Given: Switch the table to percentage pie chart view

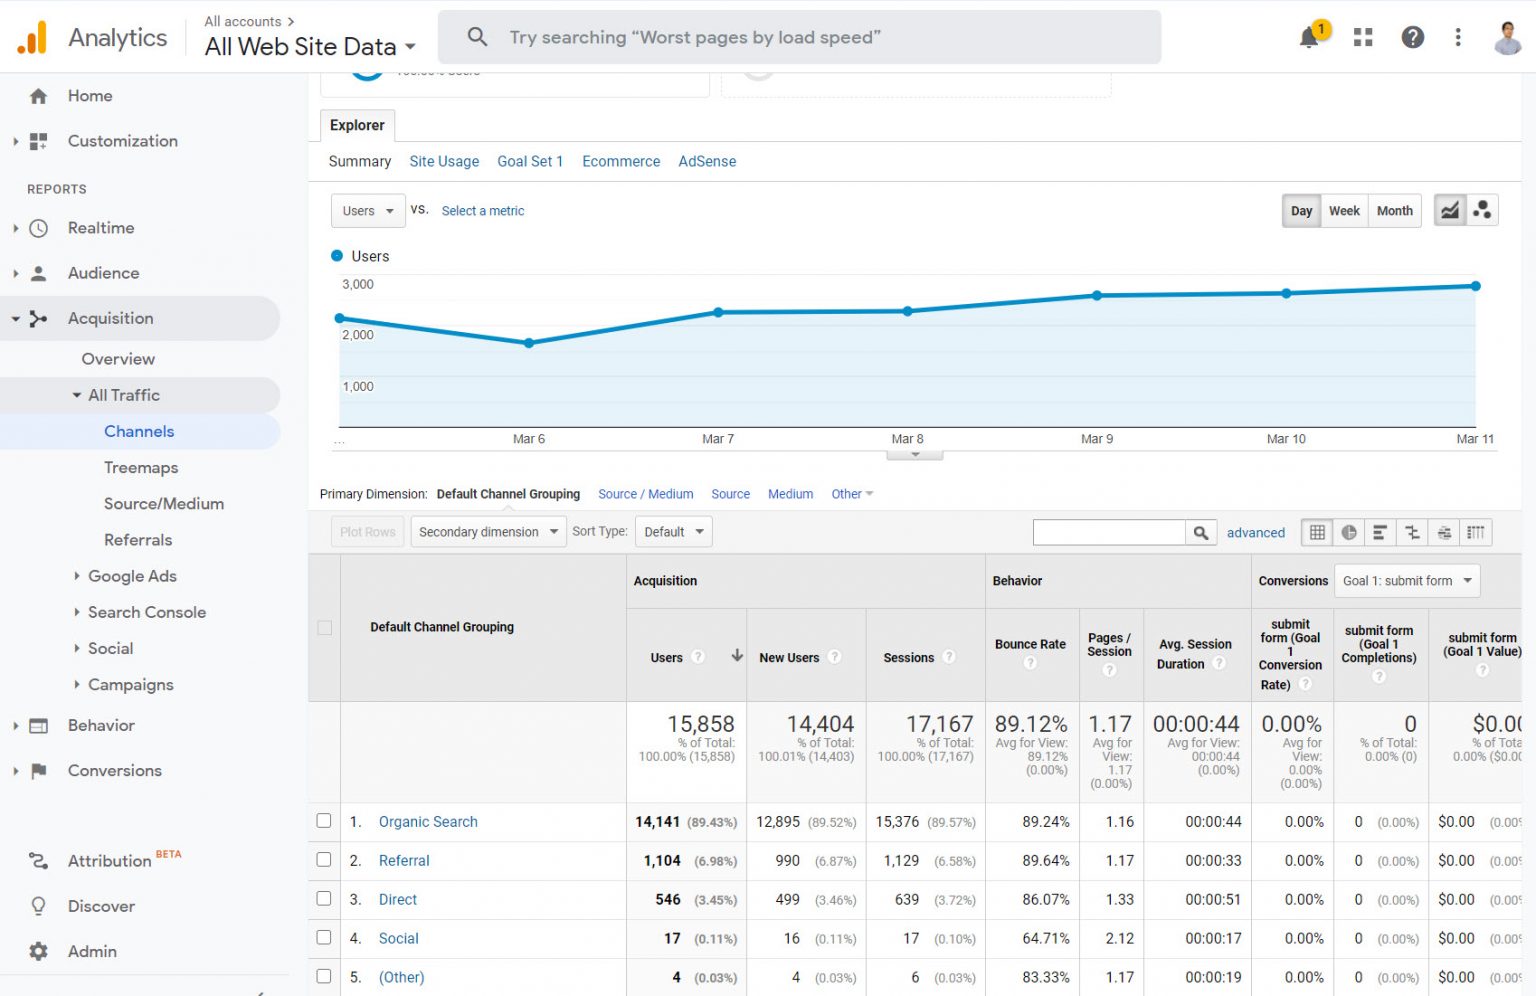Looking at the screenshot, I should pyautogui.click(x=1348, y=532).
